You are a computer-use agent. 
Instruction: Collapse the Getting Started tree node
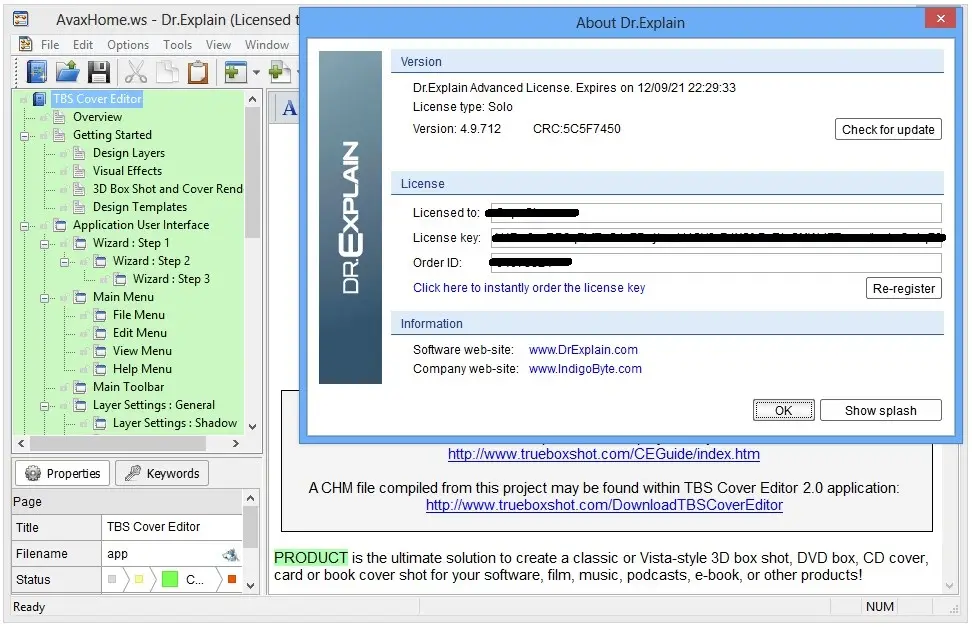point(24,136)
